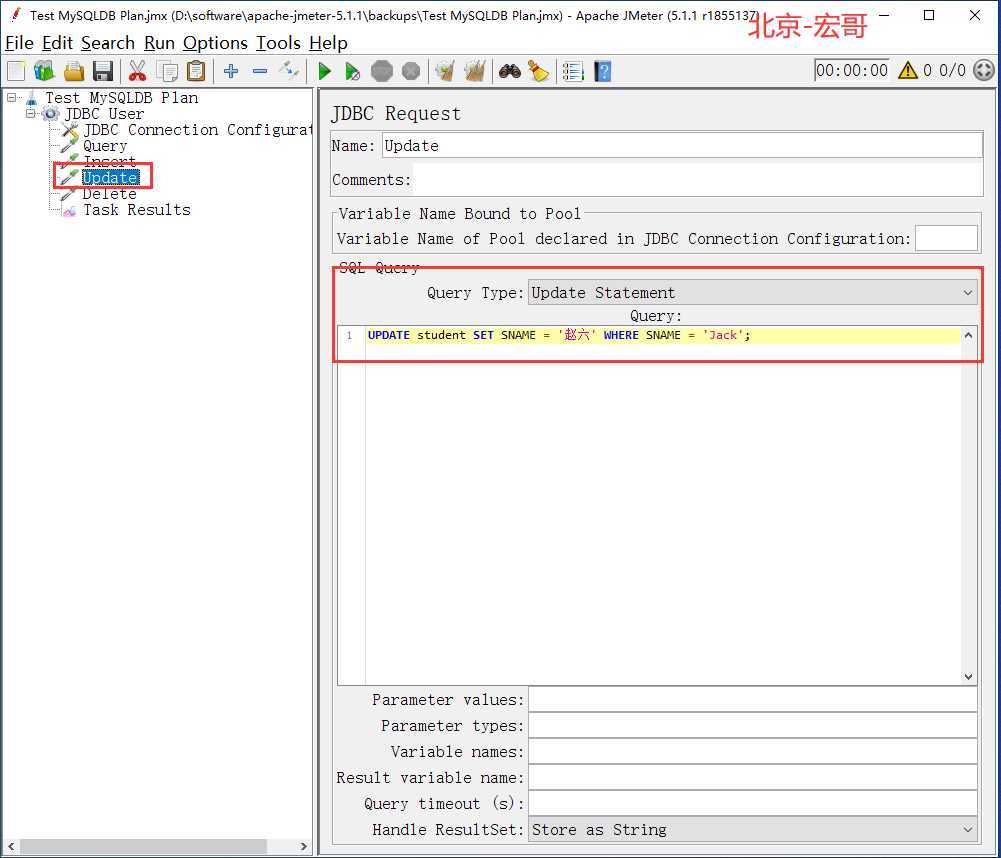Open the File menu

coord(19,43)
